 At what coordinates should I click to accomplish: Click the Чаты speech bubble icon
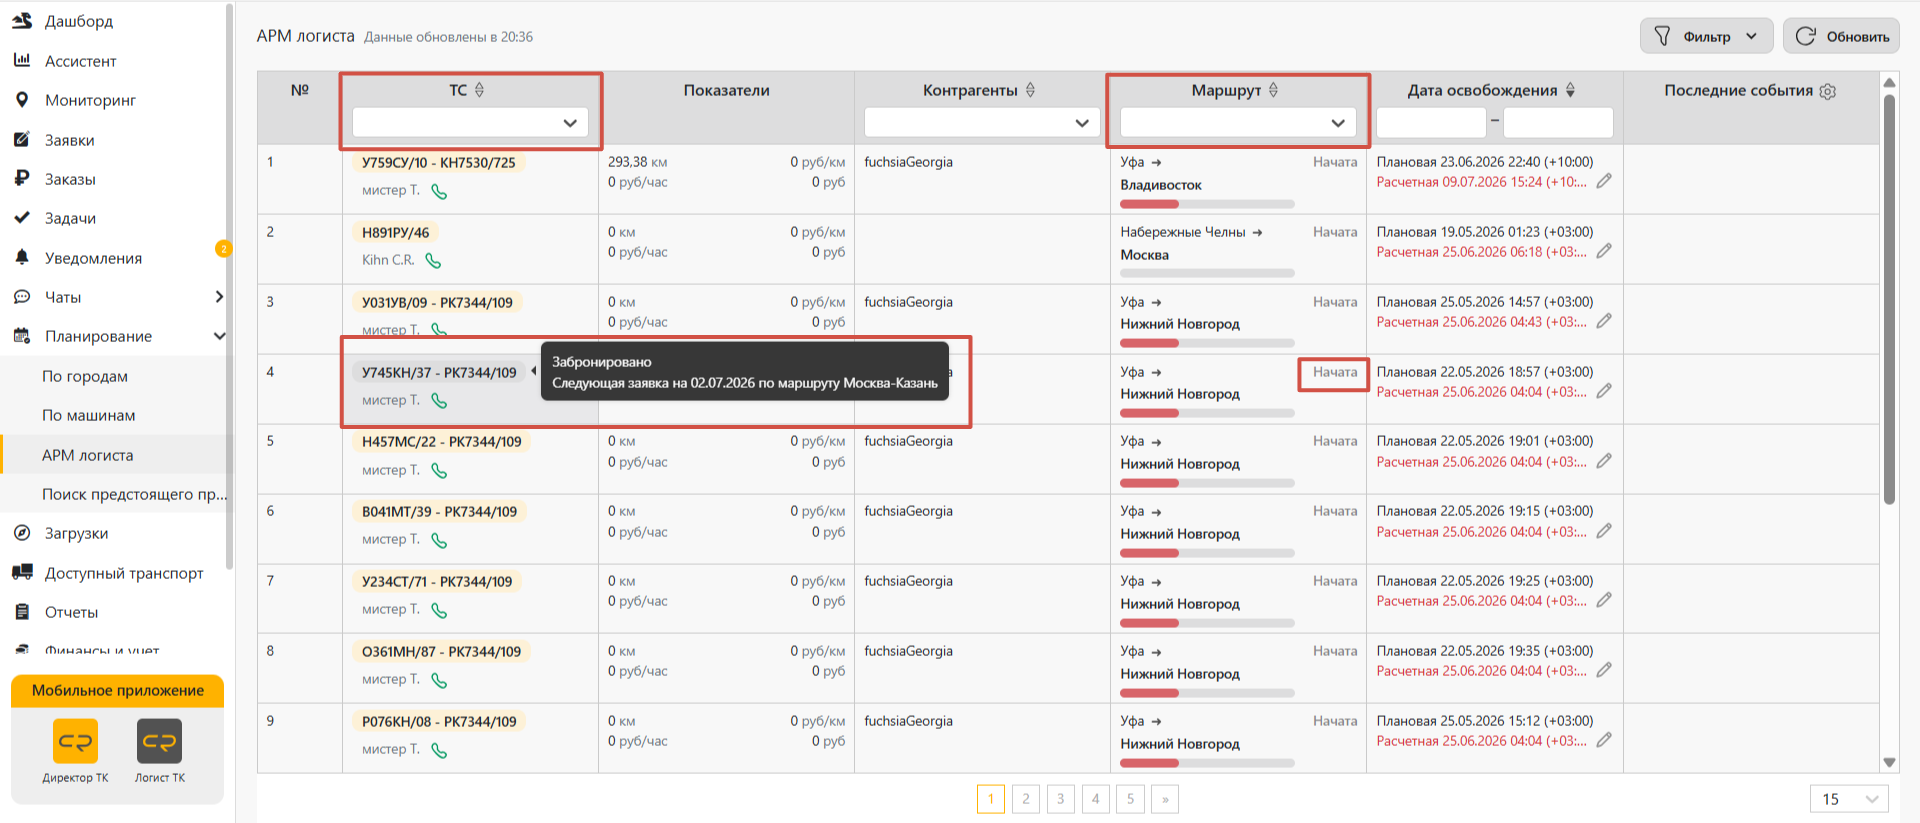22,297
